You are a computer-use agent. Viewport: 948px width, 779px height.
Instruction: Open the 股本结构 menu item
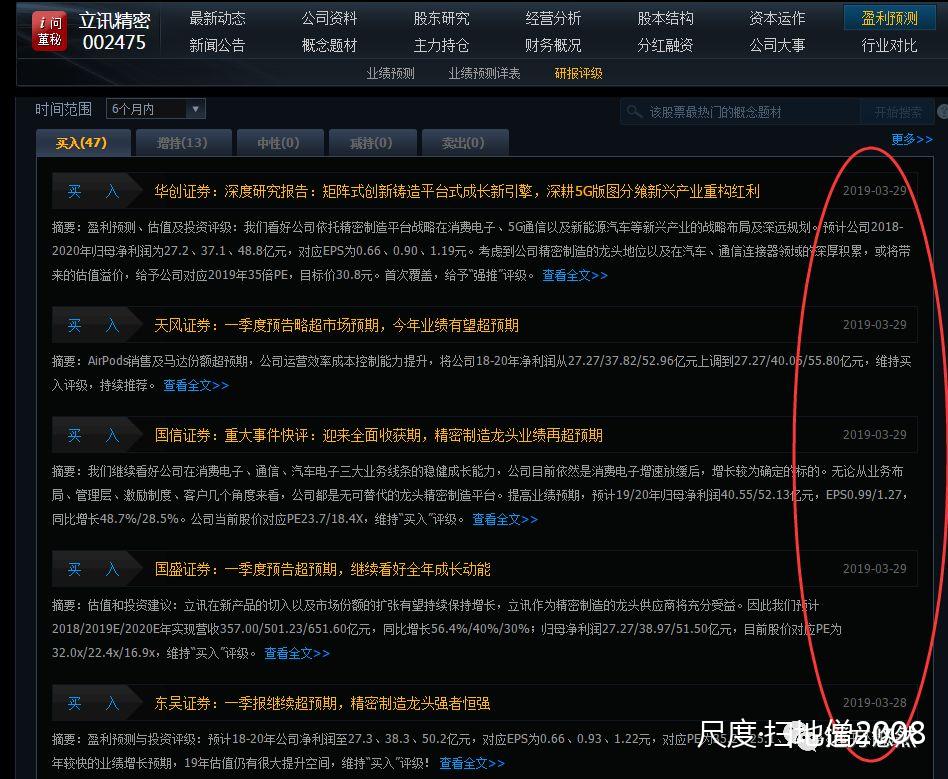(x=665, y=18)
